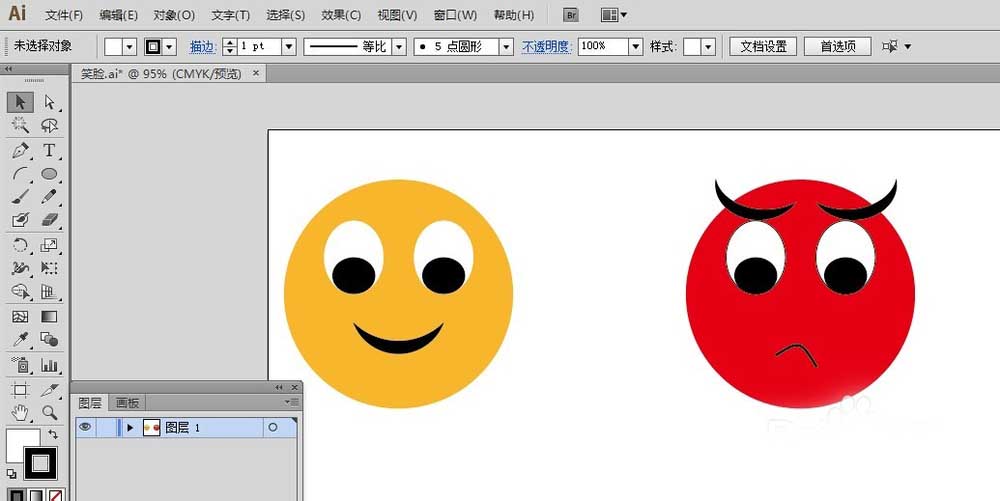The width and height of the screenshot is (1000, 501).
Task: Open the fill color dropdown in control bar
Action: pyautogui.click(x=130, y=47)
